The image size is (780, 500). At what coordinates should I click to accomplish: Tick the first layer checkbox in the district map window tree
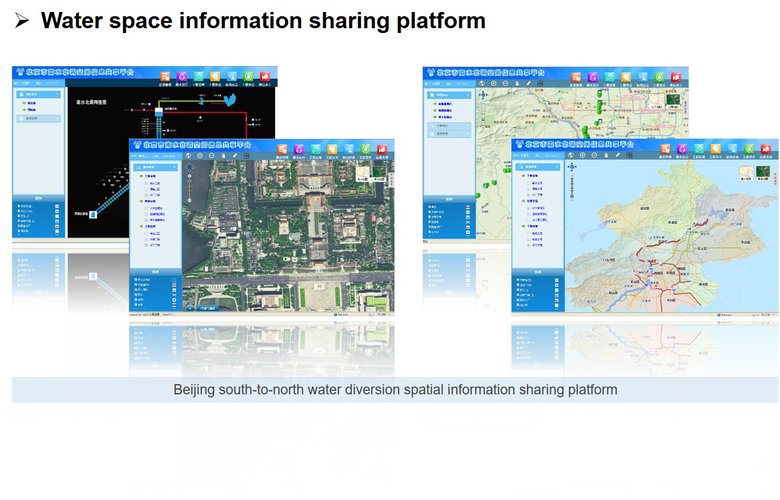pos(528,183)
